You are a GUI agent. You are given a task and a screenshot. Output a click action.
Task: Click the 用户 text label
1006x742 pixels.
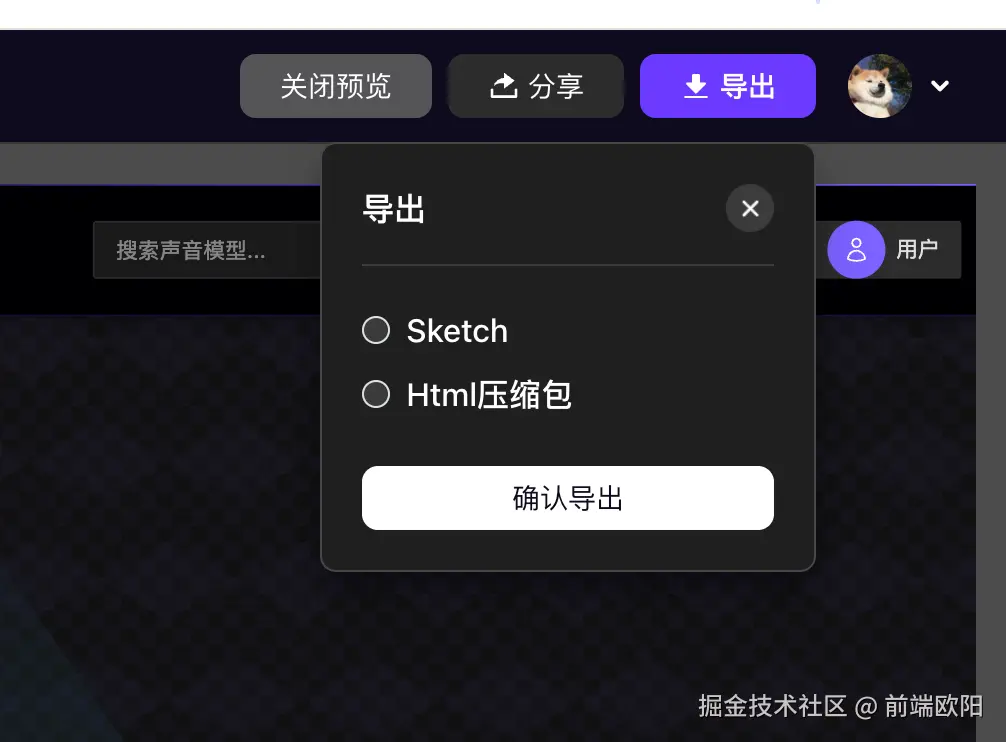(917, 249)
